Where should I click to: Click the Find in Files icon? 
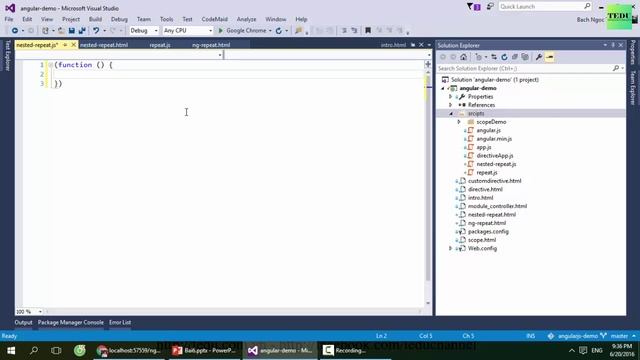point(298,31)
